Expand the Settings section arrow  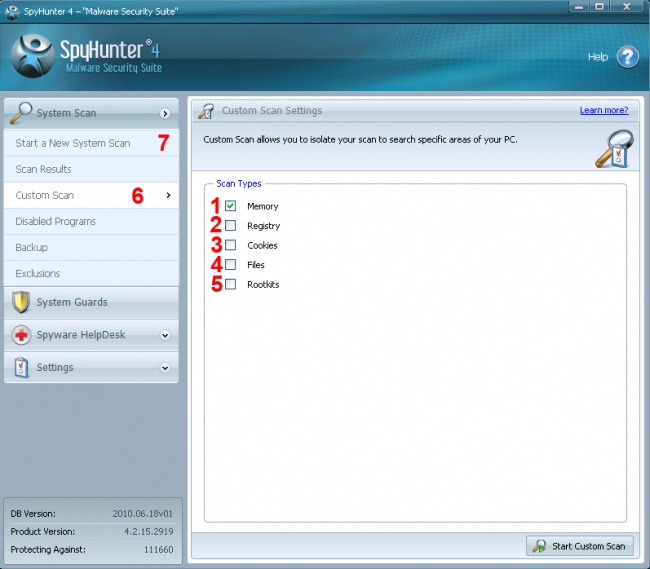(165, 368)
